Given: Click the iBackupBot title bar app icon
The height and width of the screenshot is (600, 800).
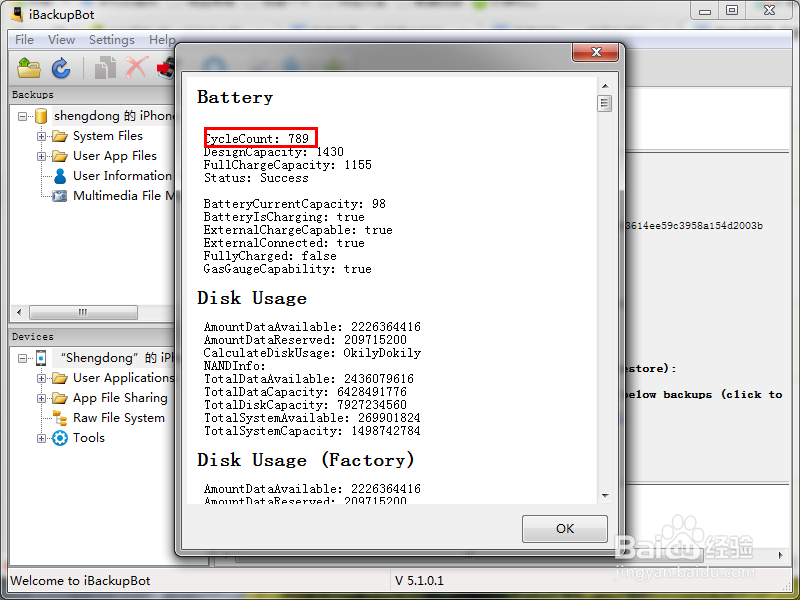Looking at the screenshot, I should coord(17,14).
